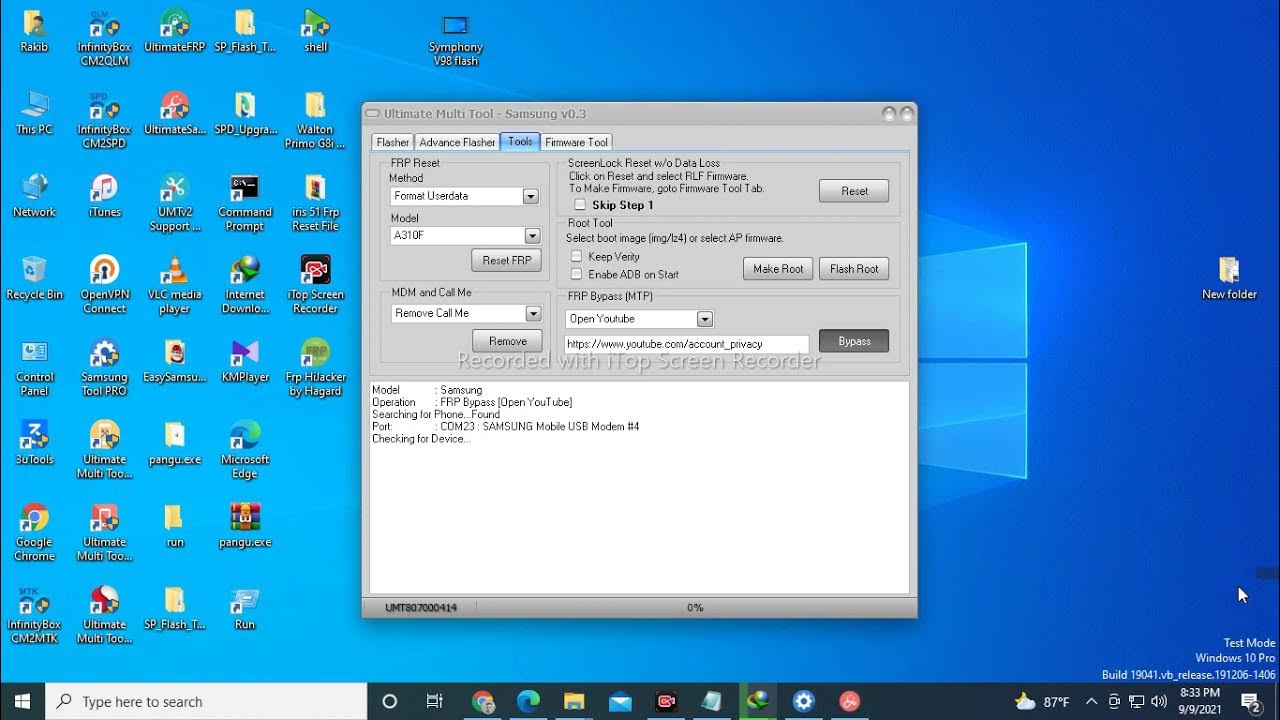
Task: Toggle the Skip Step 1 checkbox
Action: 580,205
